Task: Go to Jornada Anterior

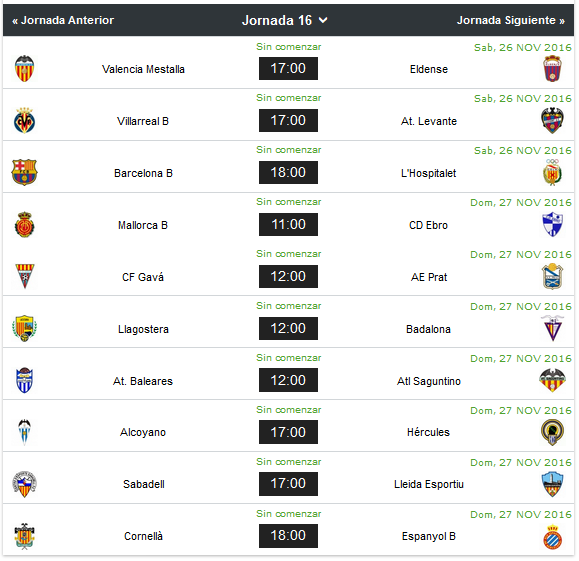Action: 63,20
